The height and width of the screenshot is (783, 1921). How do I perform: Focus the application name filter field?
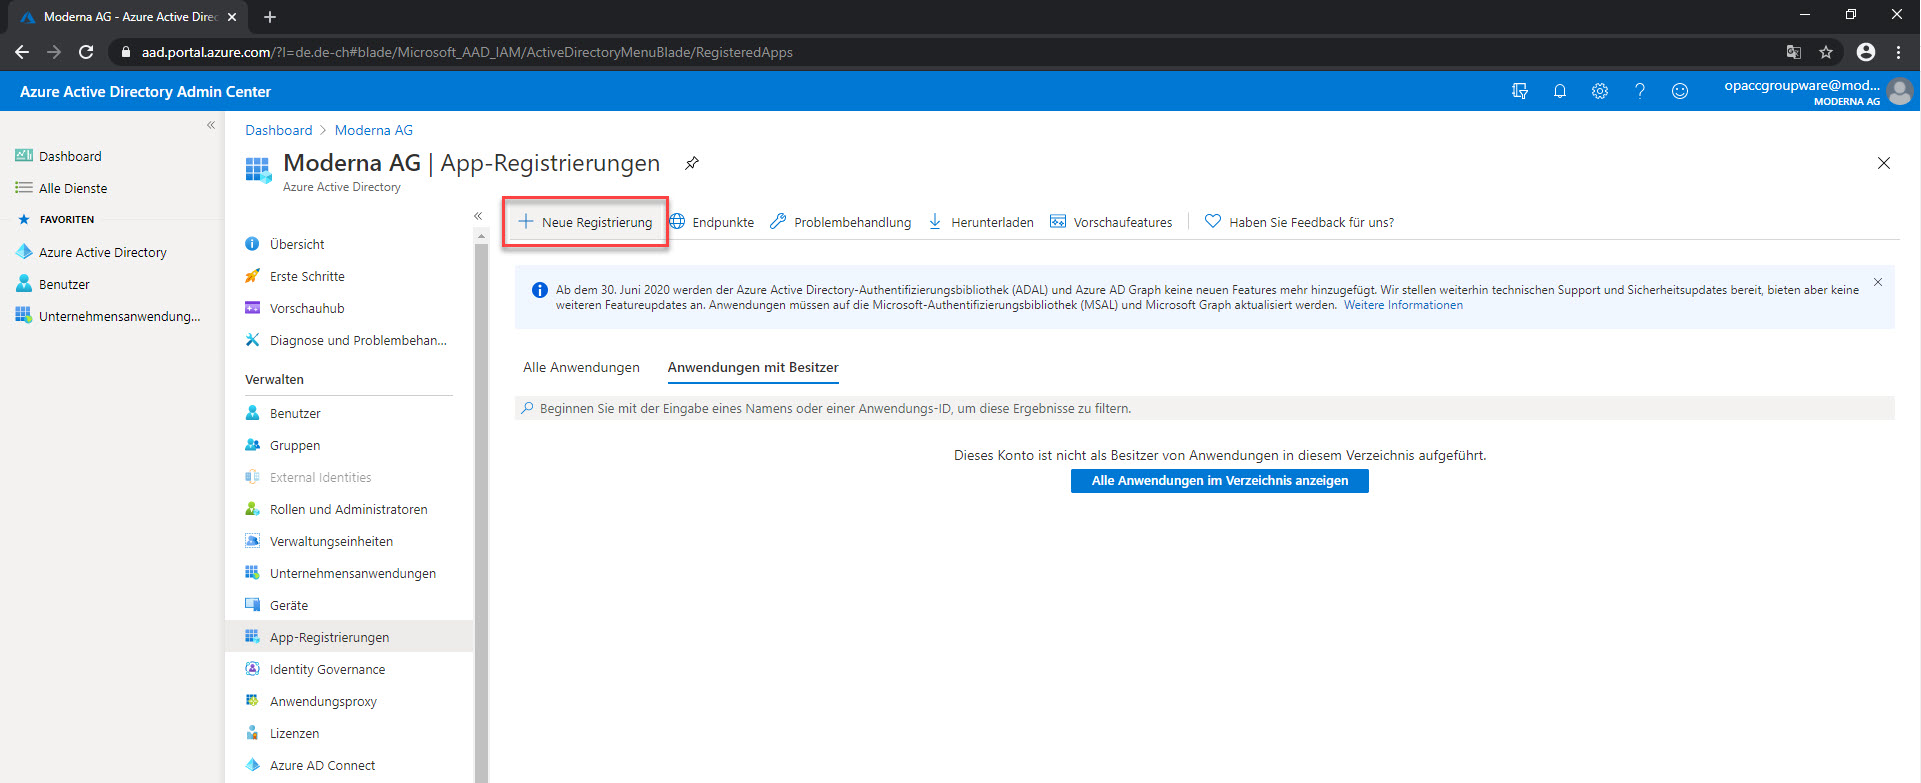pos(1204,408)
